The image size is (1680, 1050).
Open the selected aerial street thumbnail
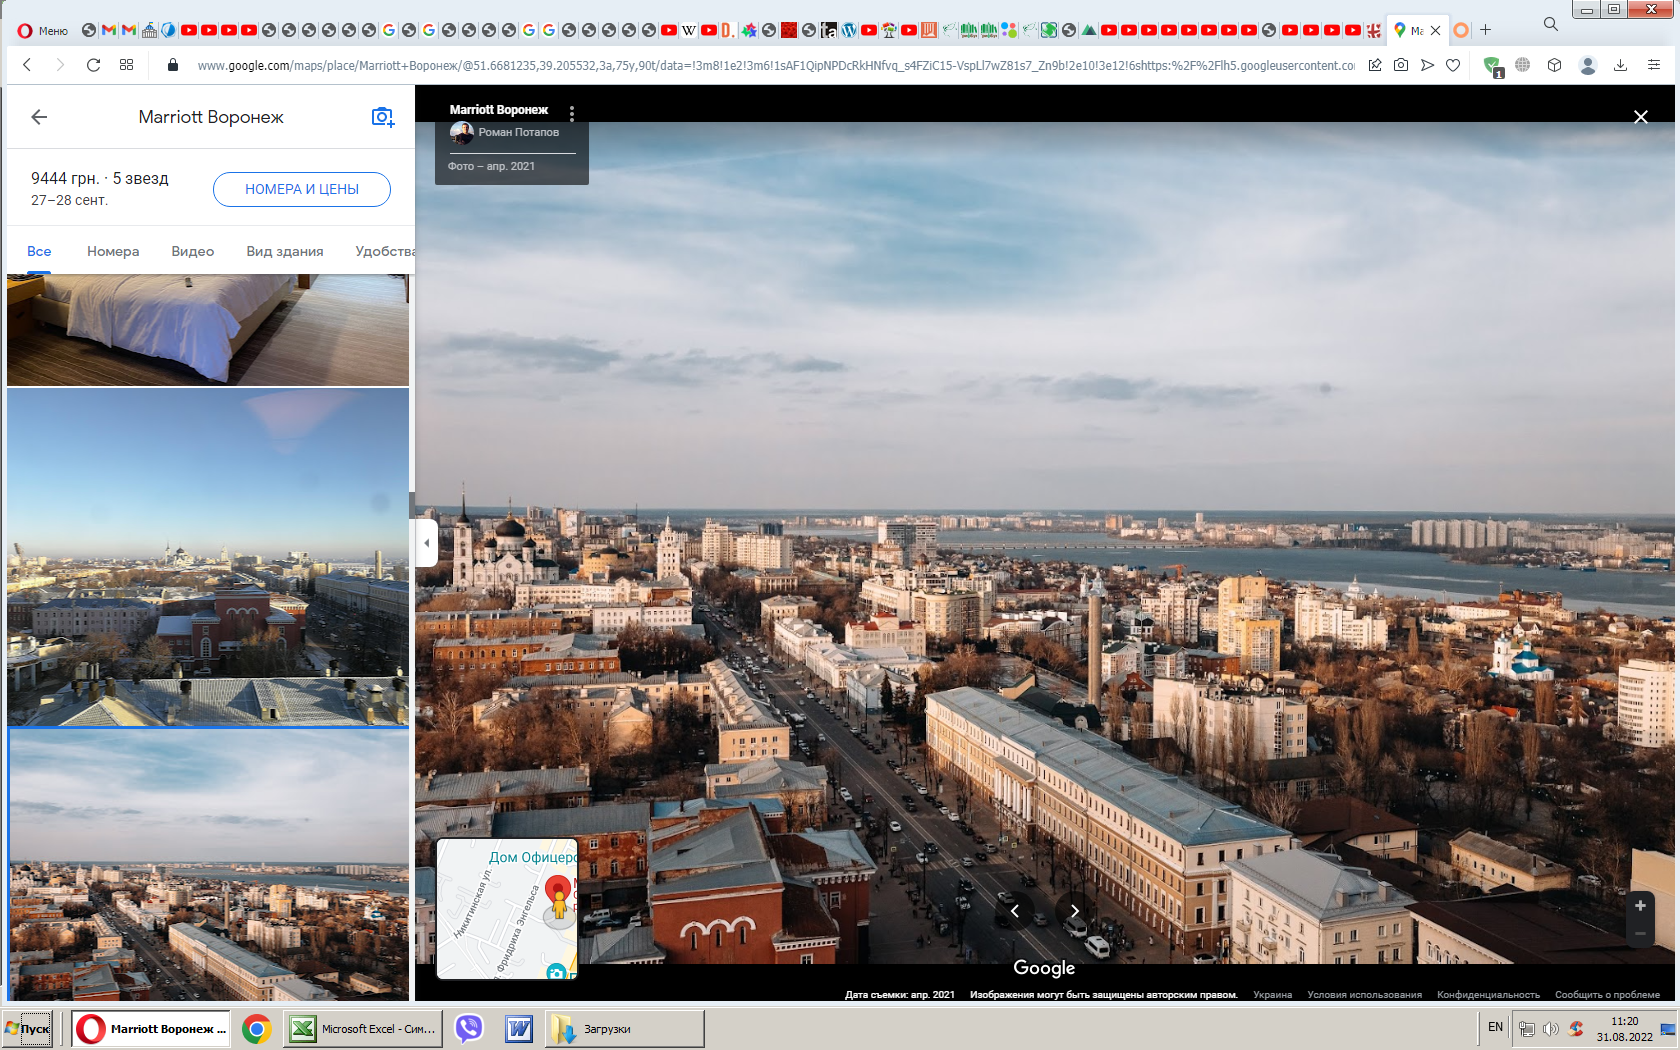208,864
